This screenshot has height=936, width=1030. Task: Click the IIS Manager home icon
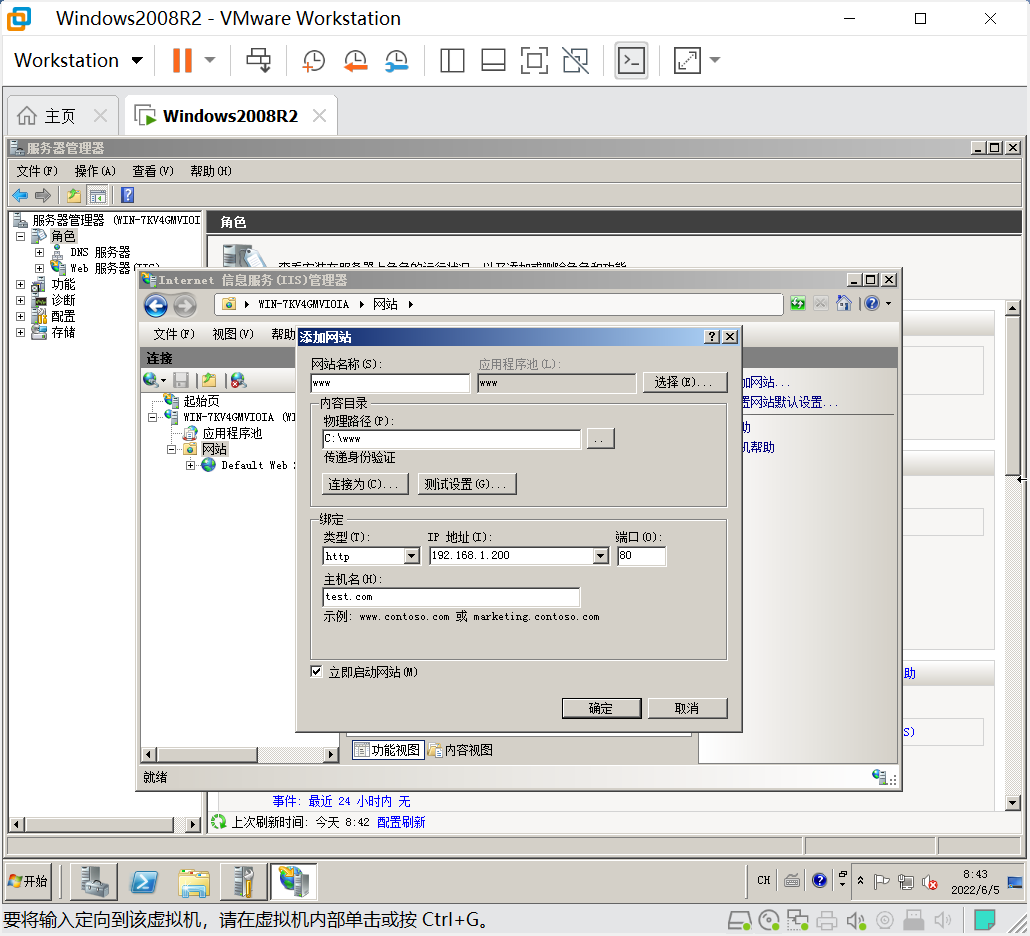[844, 303]
